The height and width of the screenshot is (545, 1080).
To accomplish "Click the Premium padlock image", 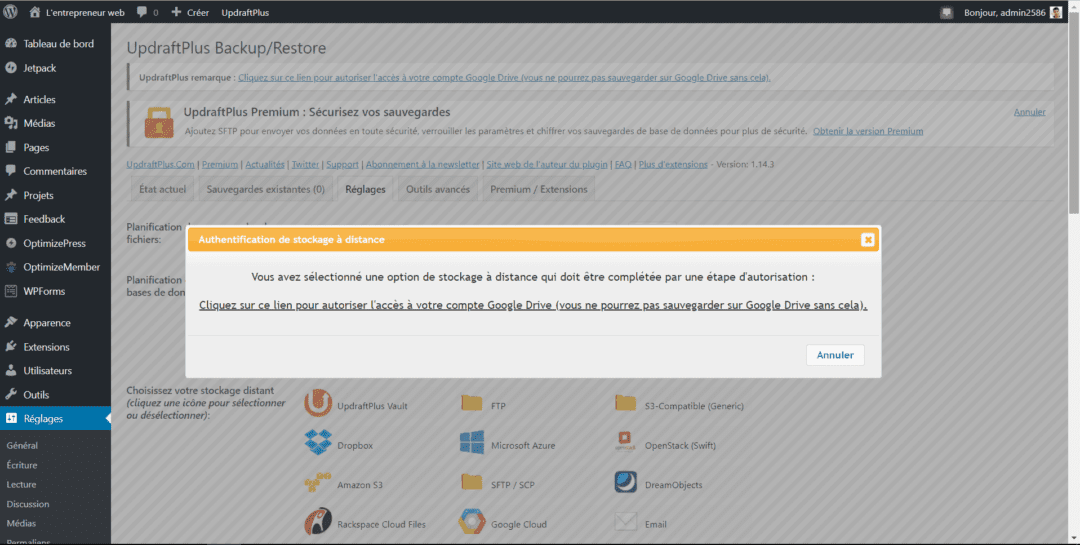I will (159, 122).
